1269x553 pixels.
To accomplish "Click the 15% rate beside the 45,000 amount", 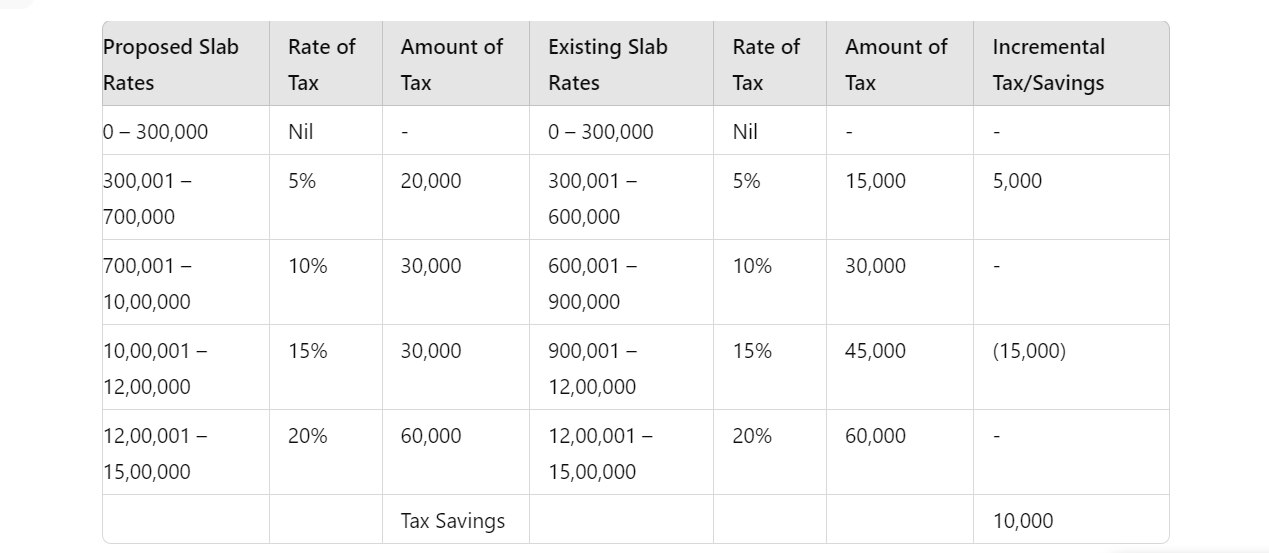I will 752,351.
